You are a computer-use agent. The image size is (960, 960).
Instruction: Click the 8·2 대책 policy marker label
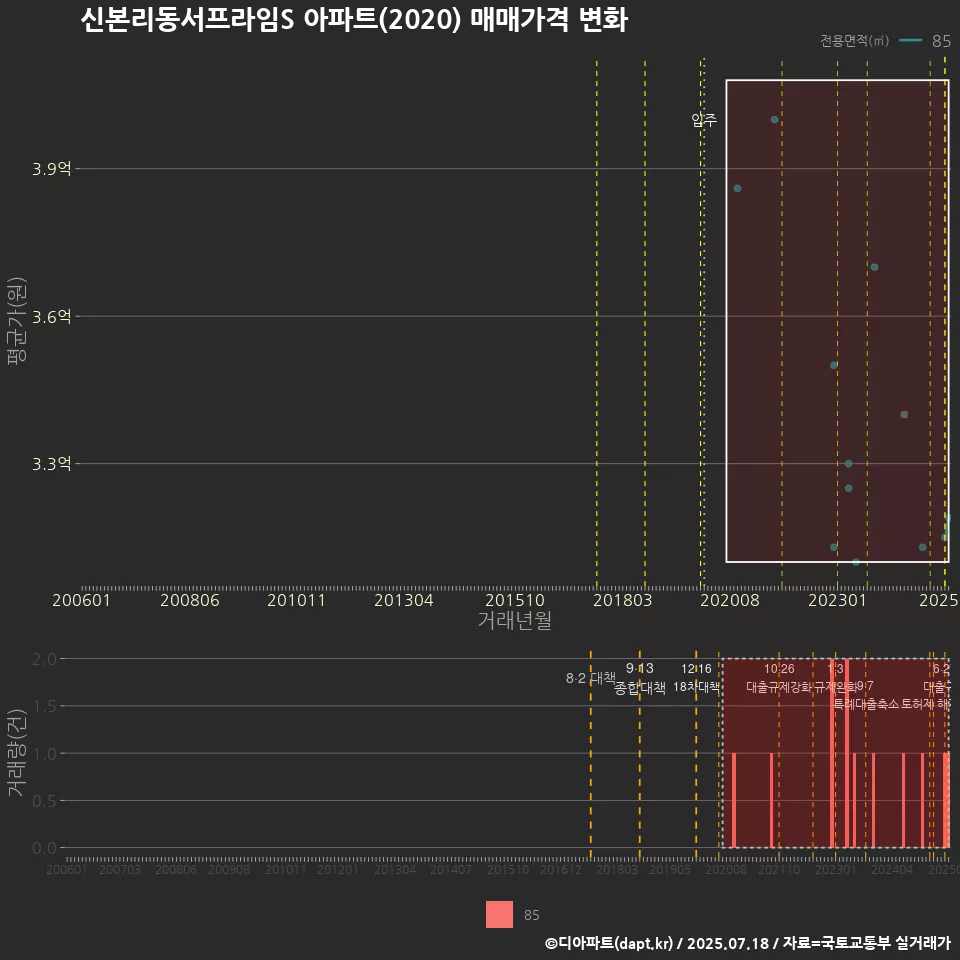pyautogui.click(x=590, y=678)
